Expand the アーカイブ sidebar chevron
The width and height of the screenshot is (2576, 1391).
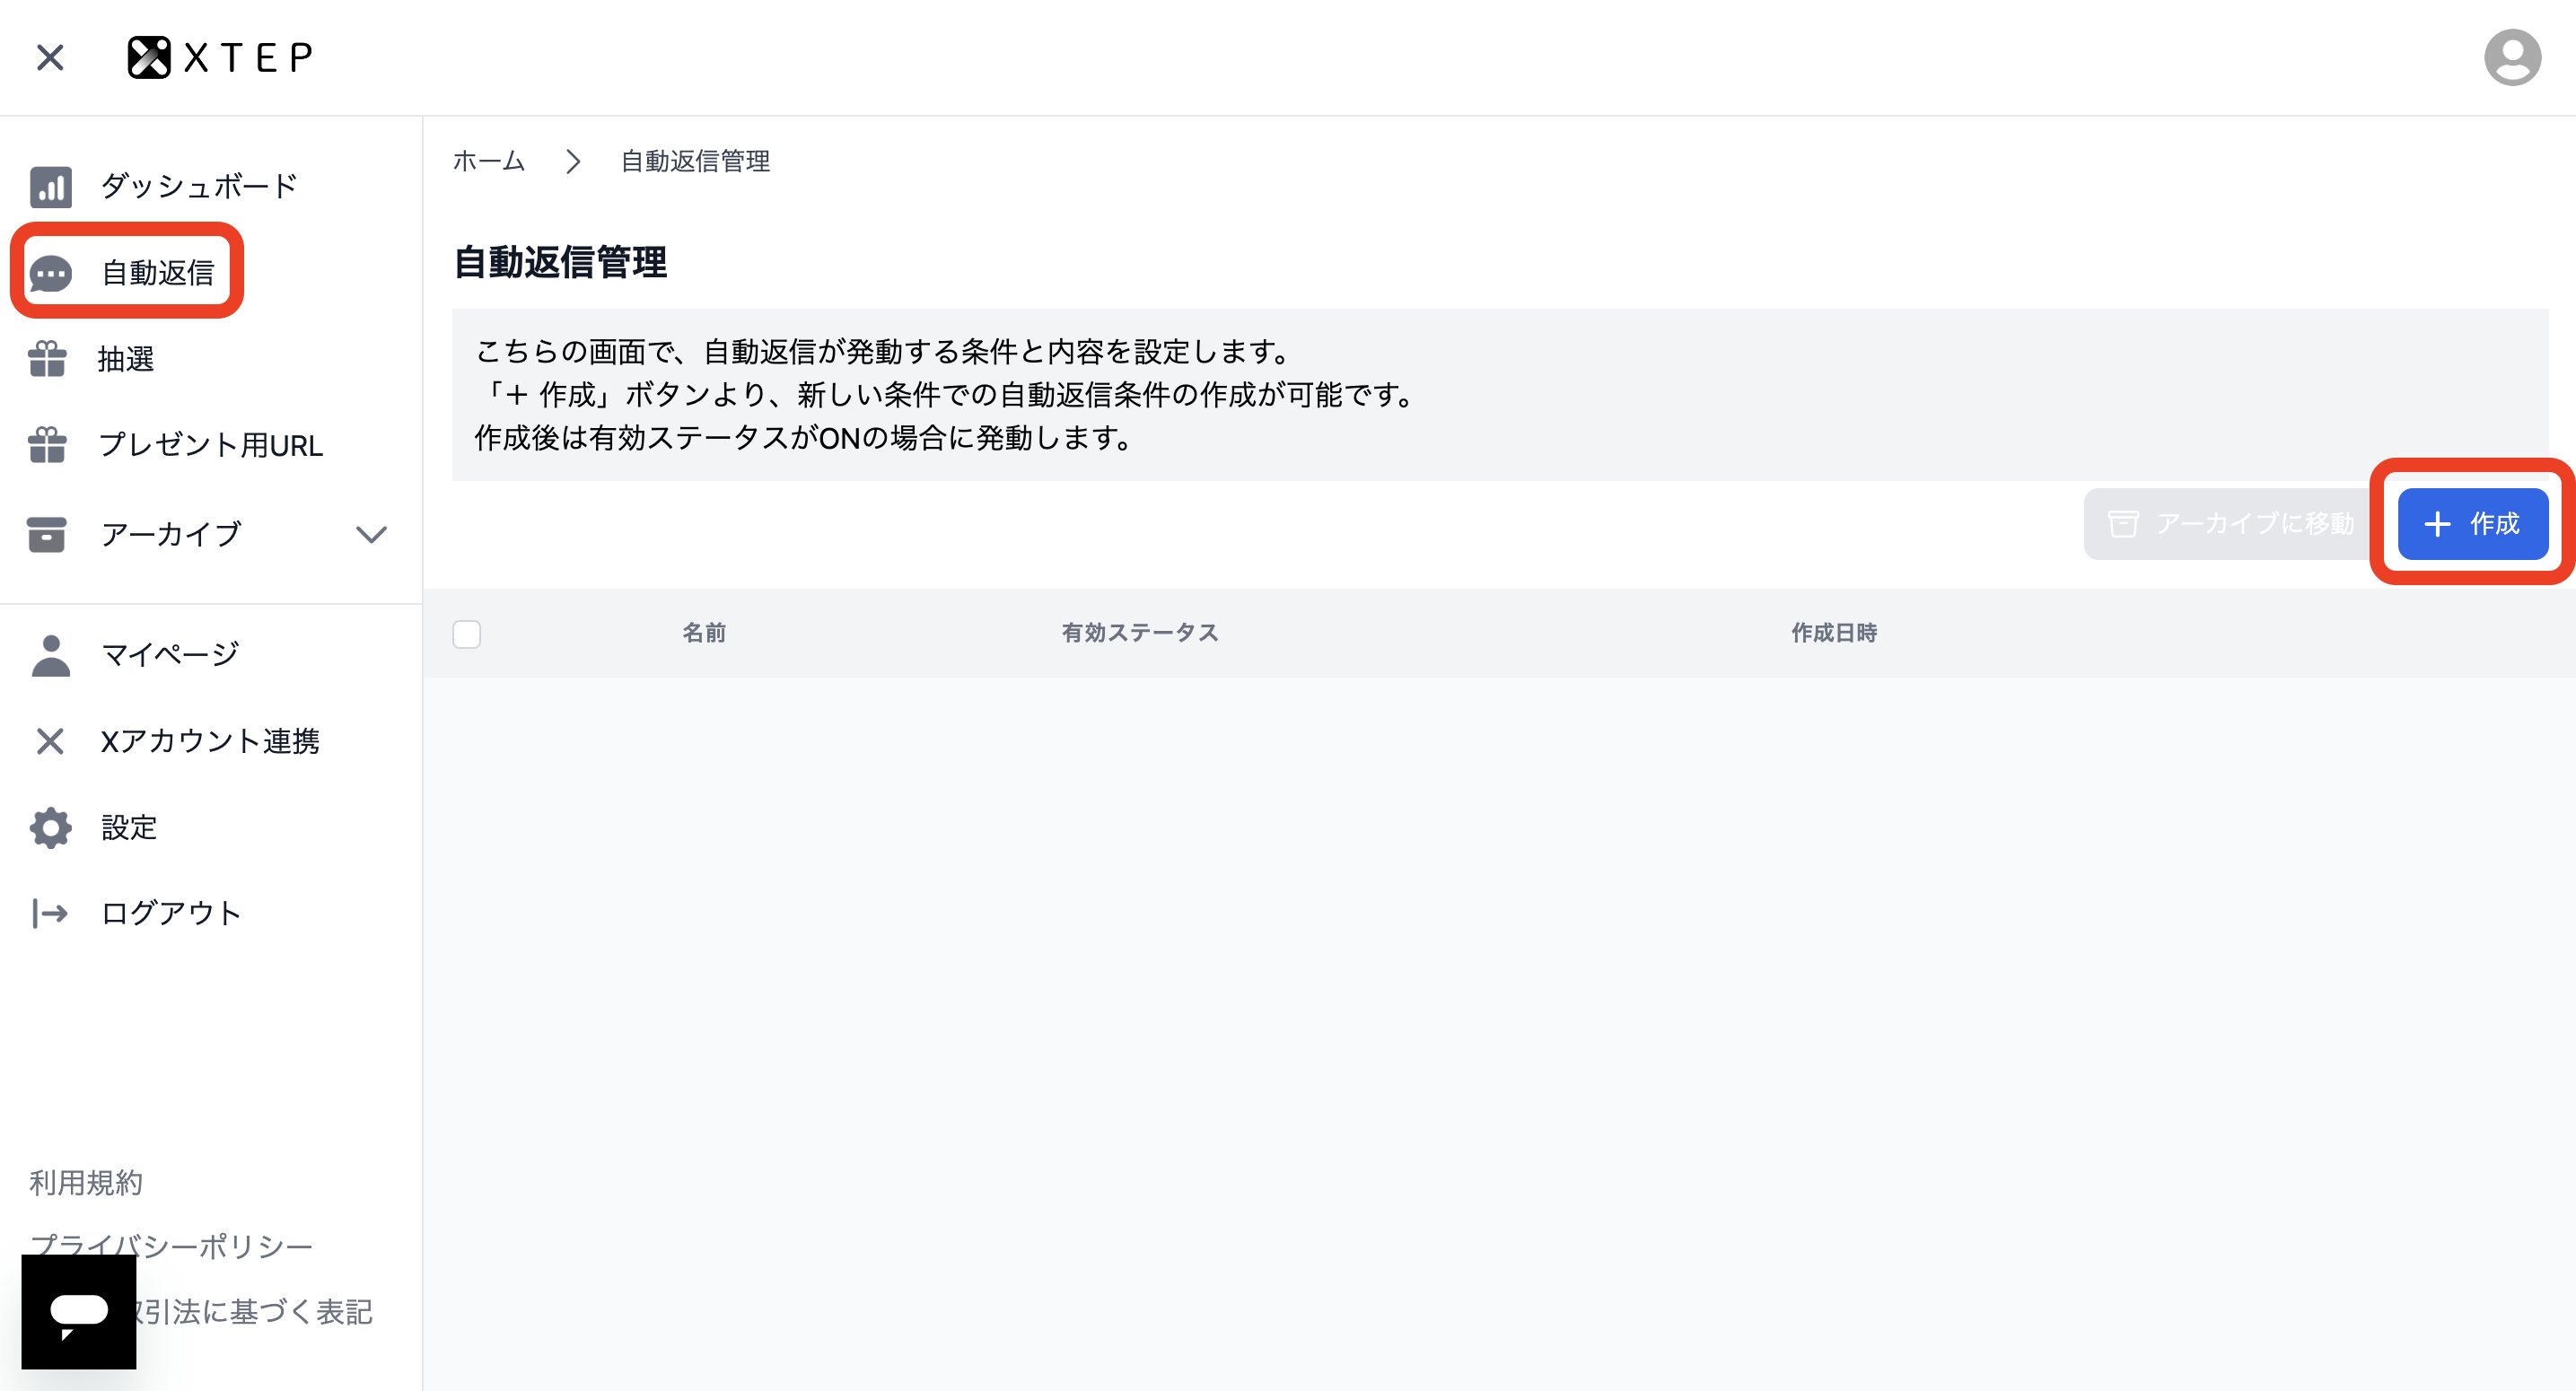(371, 534)
